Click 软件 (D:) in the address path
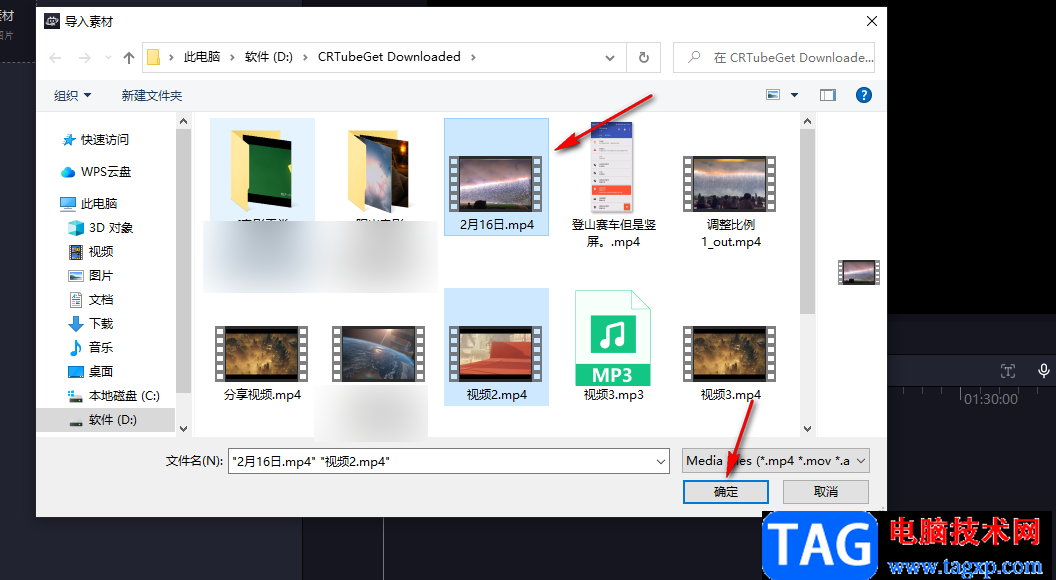Viewport: 1056px width, 580px height. pyautogui.click(x=269, y=57)
